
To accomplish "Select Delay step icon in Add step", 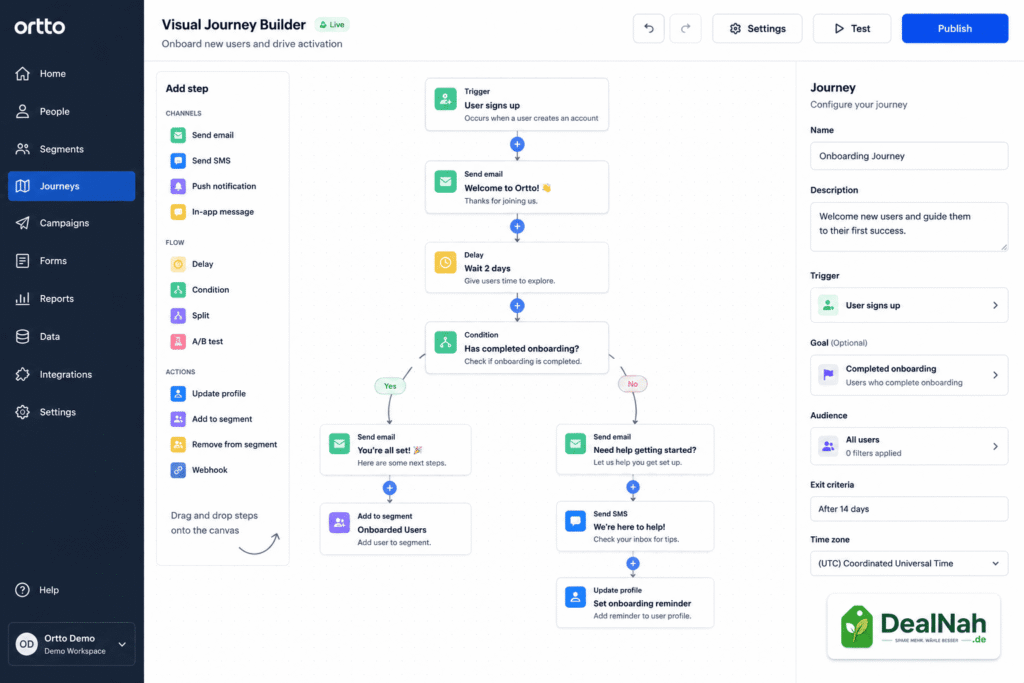I will 178,264.
